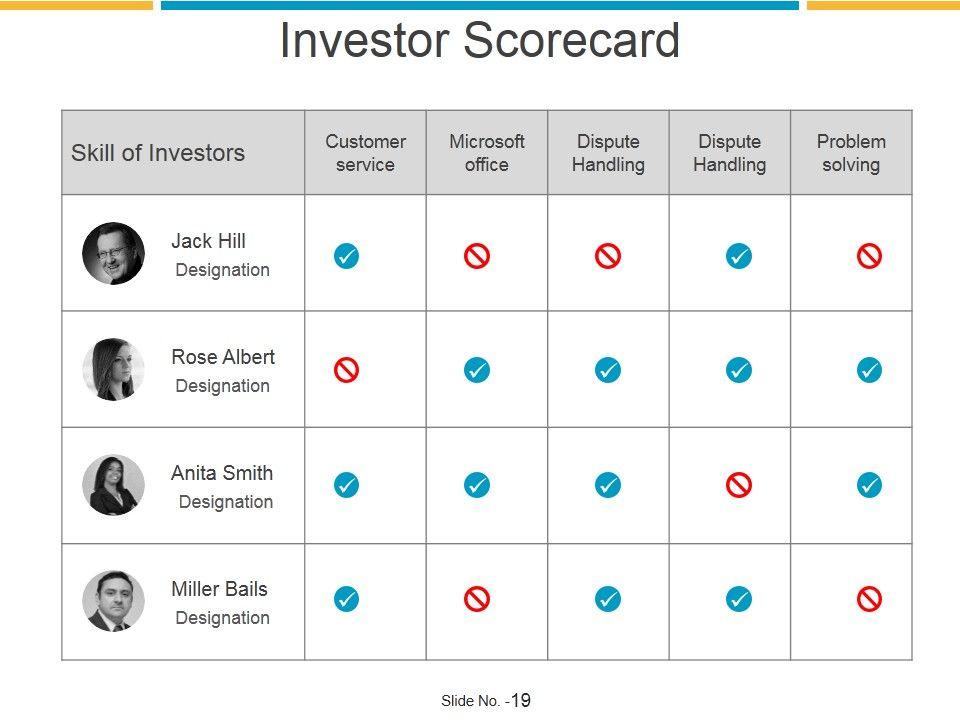
Task: Select Miller Bails' profile photo
Action: coord(113,601)
